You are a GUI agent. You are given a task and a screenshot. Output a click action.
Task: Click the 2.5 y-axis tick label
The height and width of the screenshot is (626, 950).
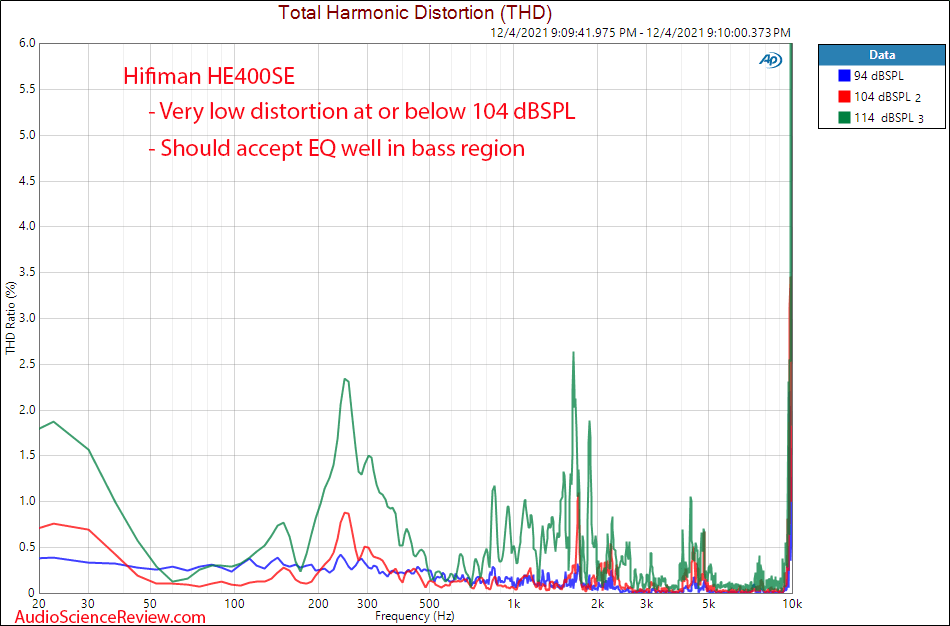click(28, 364)
